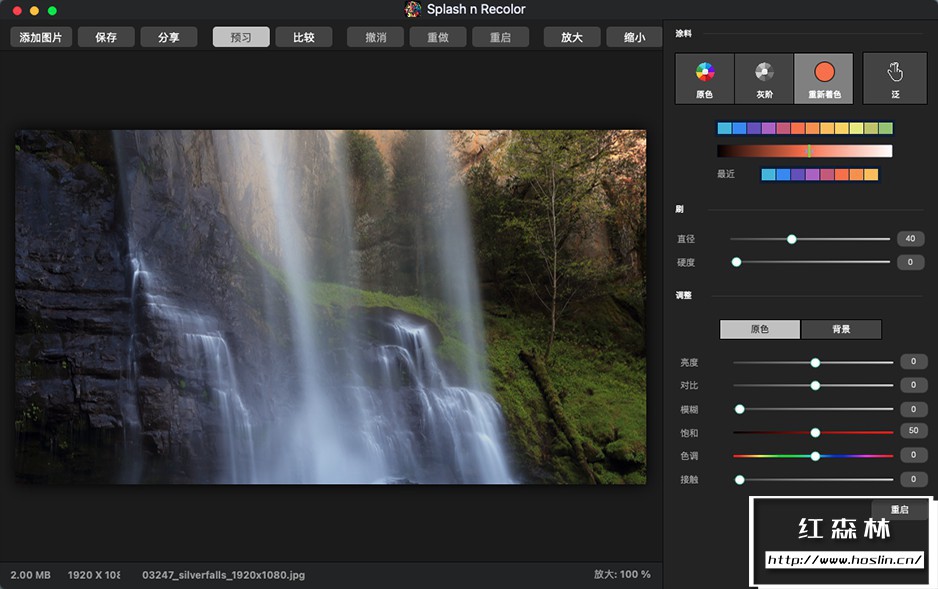Click the 饱和 saturation slider handle

click(x=815, y=432)
